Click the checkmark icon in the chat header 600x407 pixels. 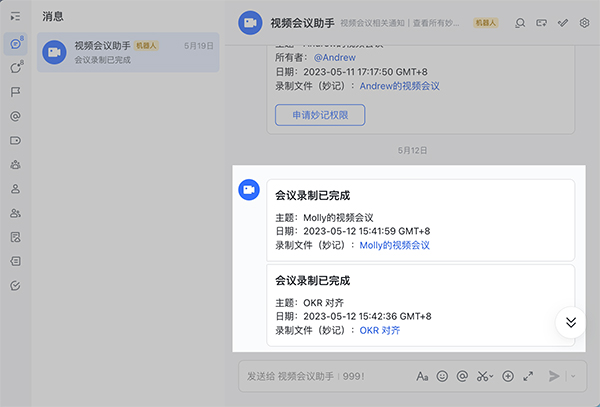tap(563, 22)
